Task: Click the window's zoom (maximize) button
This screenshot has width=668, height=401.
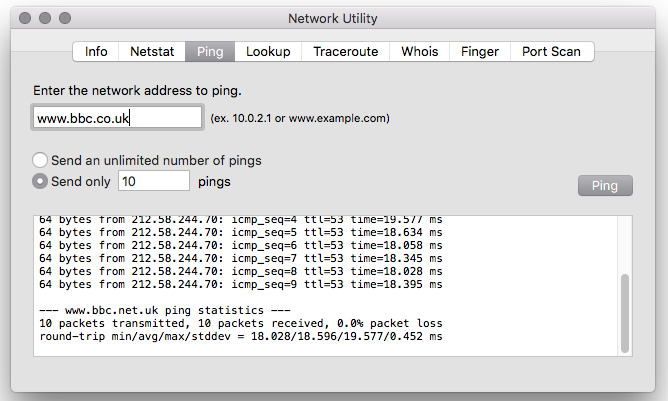Action: (x=65, y=18)
